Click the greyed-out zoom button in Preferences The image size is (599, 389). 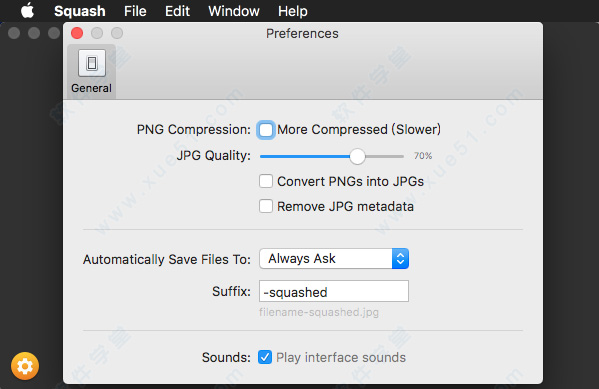pyautogui.click(x=117, y=33)
